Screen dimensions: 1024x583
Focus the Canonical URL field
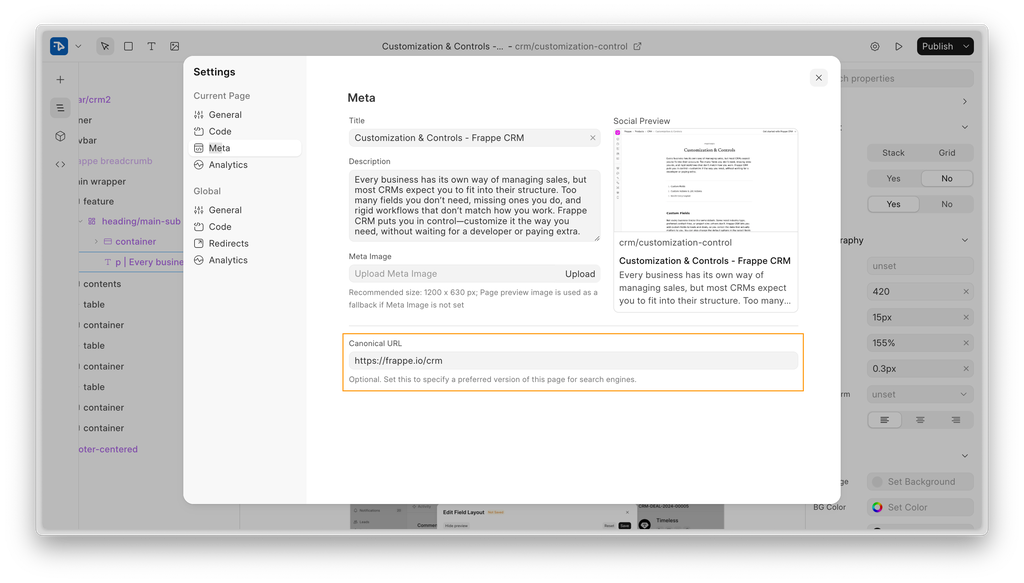[573, 360]
